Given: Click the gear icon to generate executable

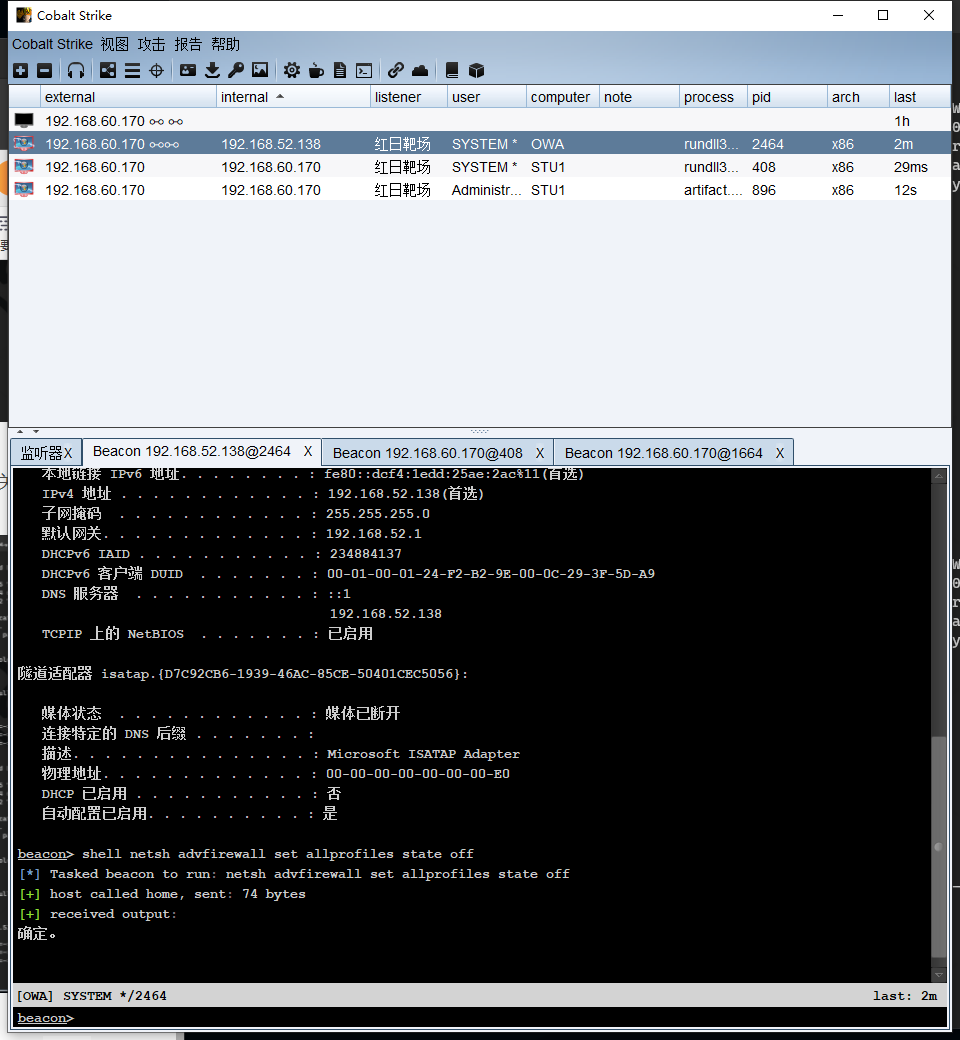Looking at the screenshot, I should click(x=292, y=70).
